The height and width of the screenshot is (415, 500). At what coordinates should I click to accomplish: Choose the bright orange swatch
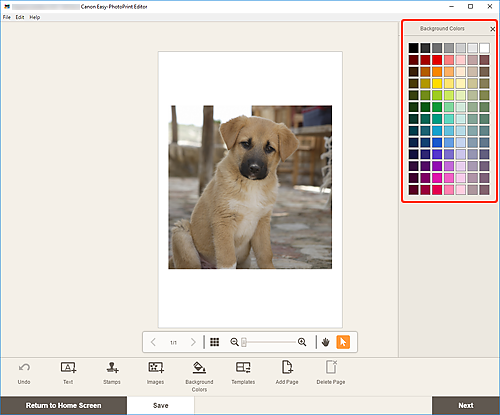(x=437, y=72)
